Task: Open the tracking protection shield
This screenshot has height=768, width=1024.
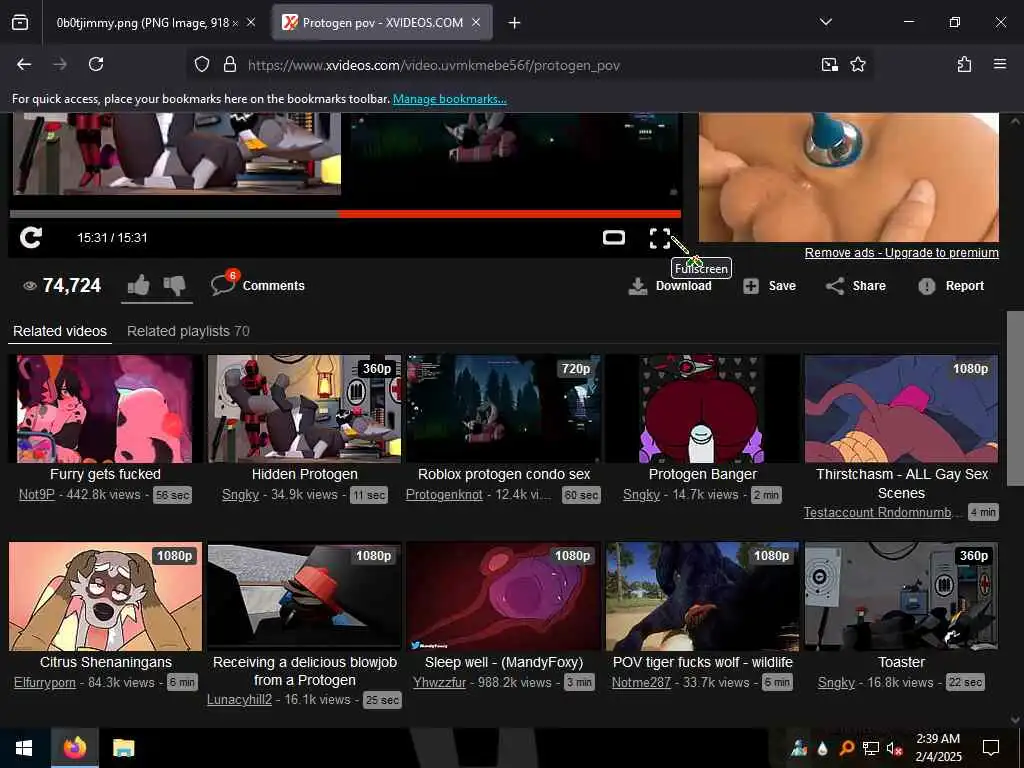Action: (x=202, y=65)
